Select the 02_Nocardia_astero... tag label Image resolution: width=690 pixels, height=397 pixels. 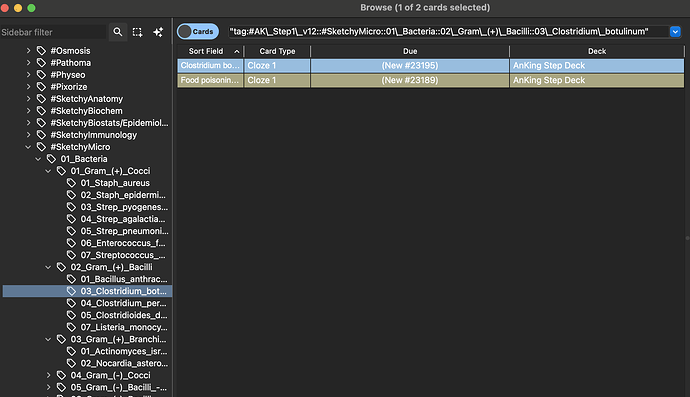(x=124, y=364)
